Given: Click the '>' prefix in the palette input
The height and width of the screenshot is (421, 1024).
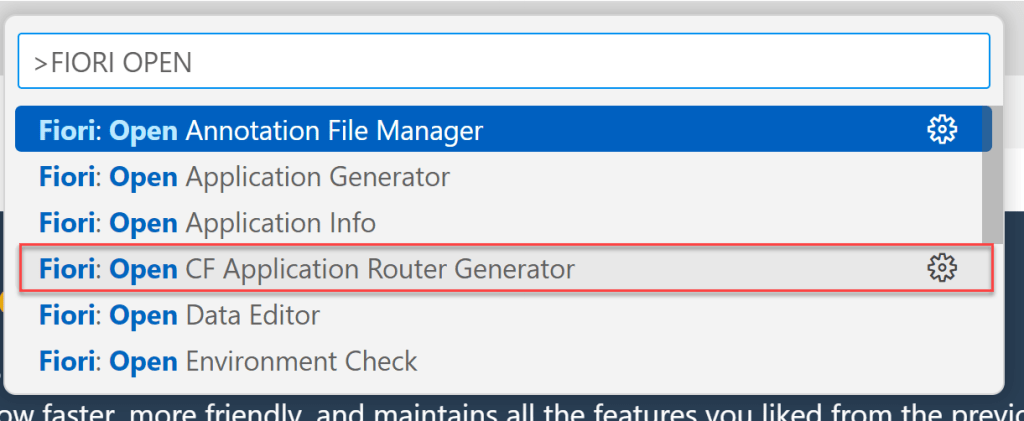Looking at the screenshot, I should point(41,62).
